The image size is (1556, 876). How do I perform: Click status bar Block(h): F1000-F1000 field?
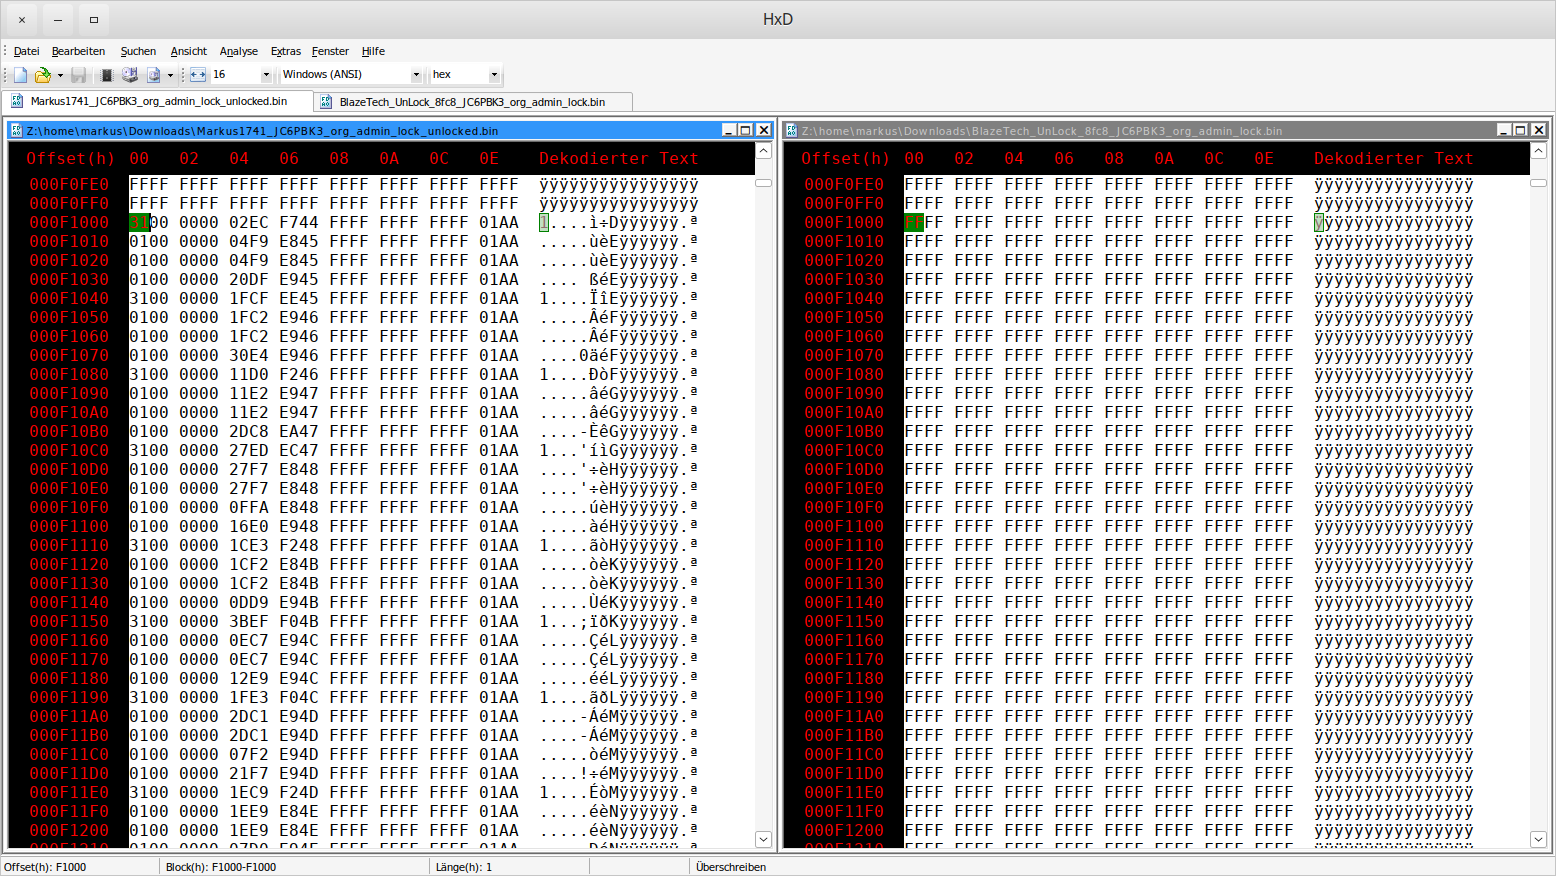click(x=295, y=867)
